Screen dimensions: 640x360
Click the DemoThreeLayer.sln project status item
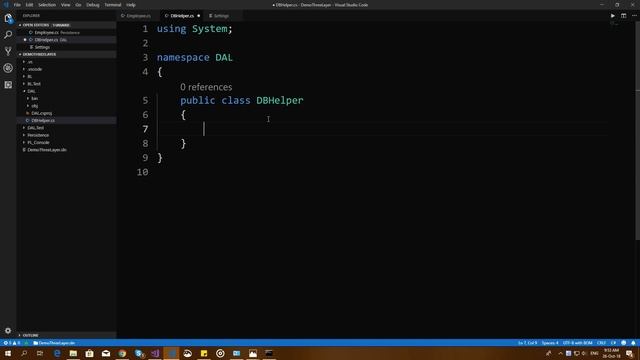click(x=54, y=343)
